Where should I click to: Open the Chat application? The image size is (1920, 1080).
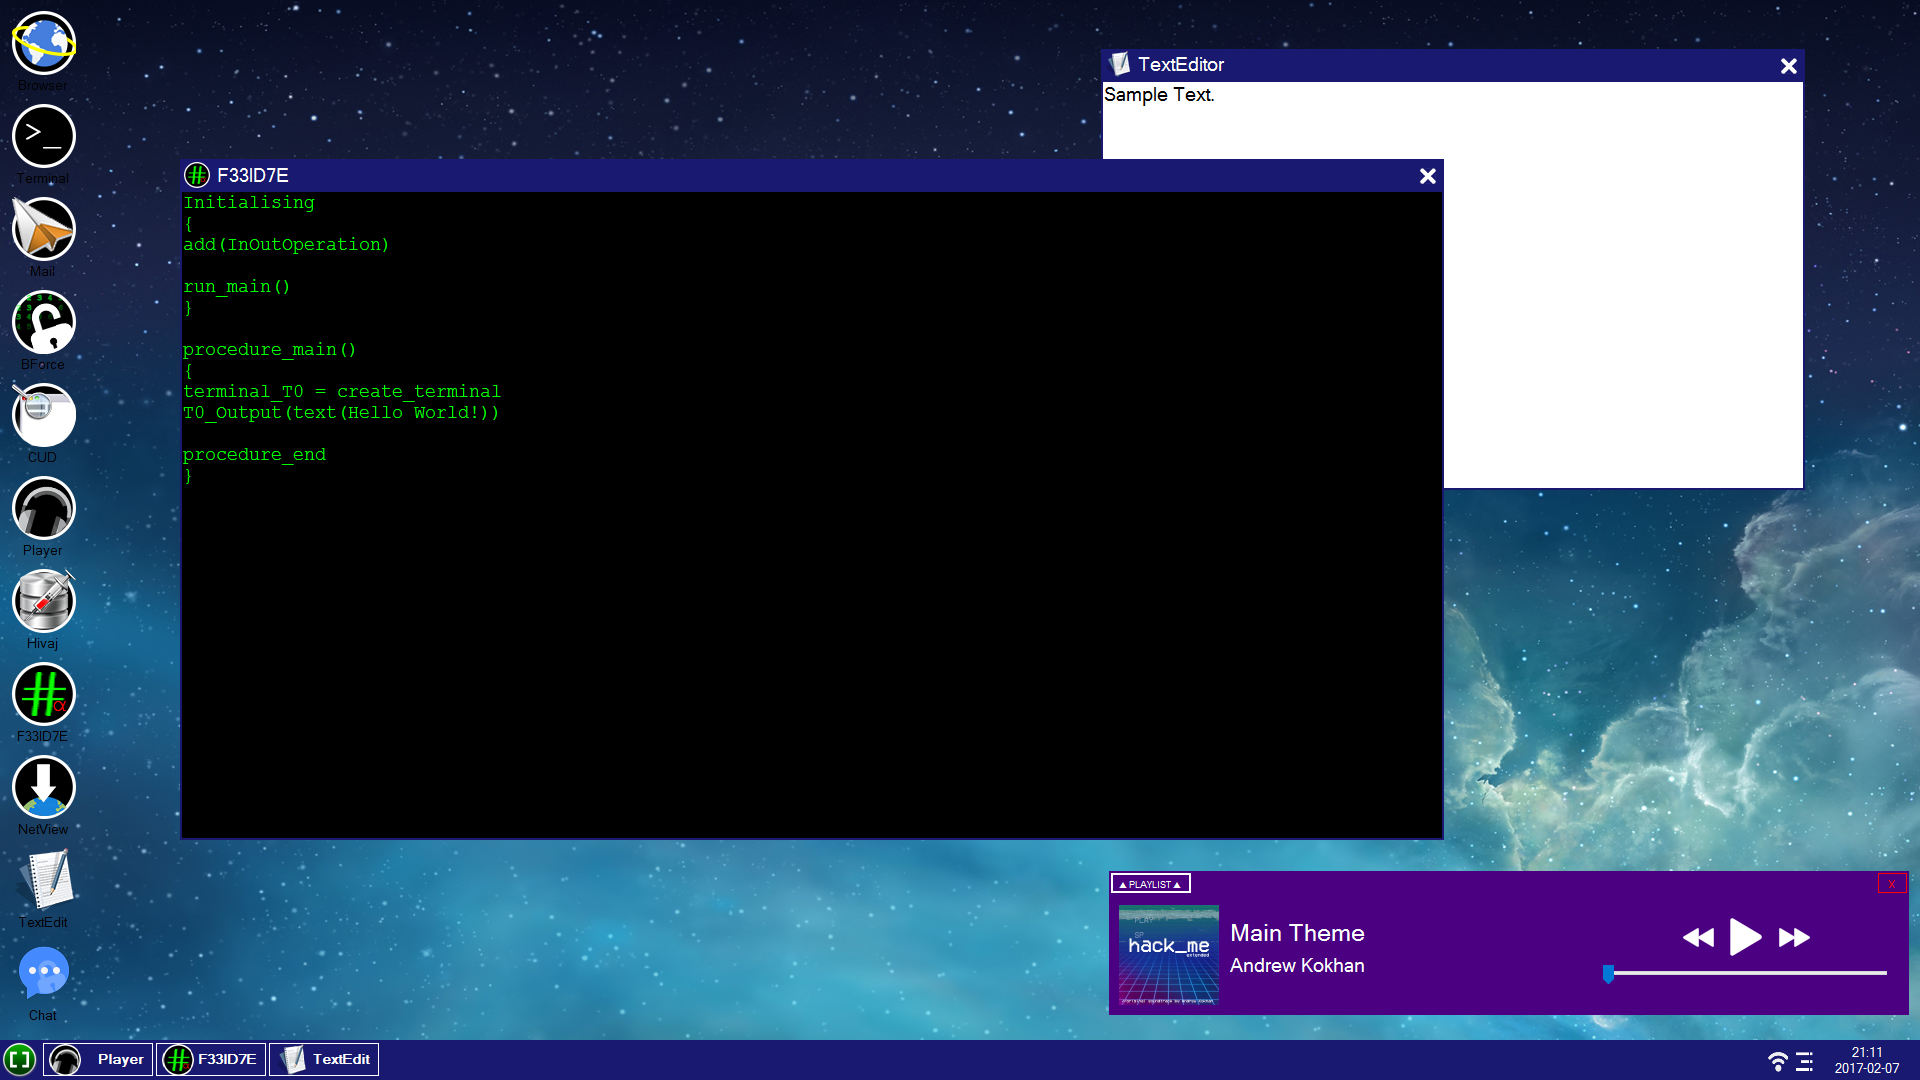[x=43, y=970]
